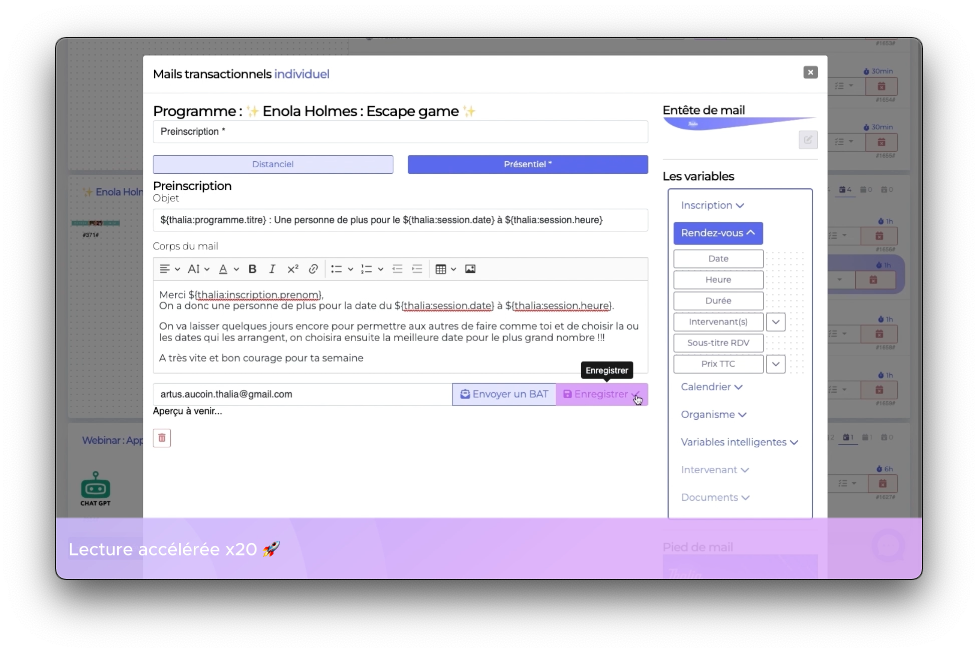This screenshot has height=653, width=978.
Task: Toggle bold formatting in mail body toolbar
Action: 252,269
